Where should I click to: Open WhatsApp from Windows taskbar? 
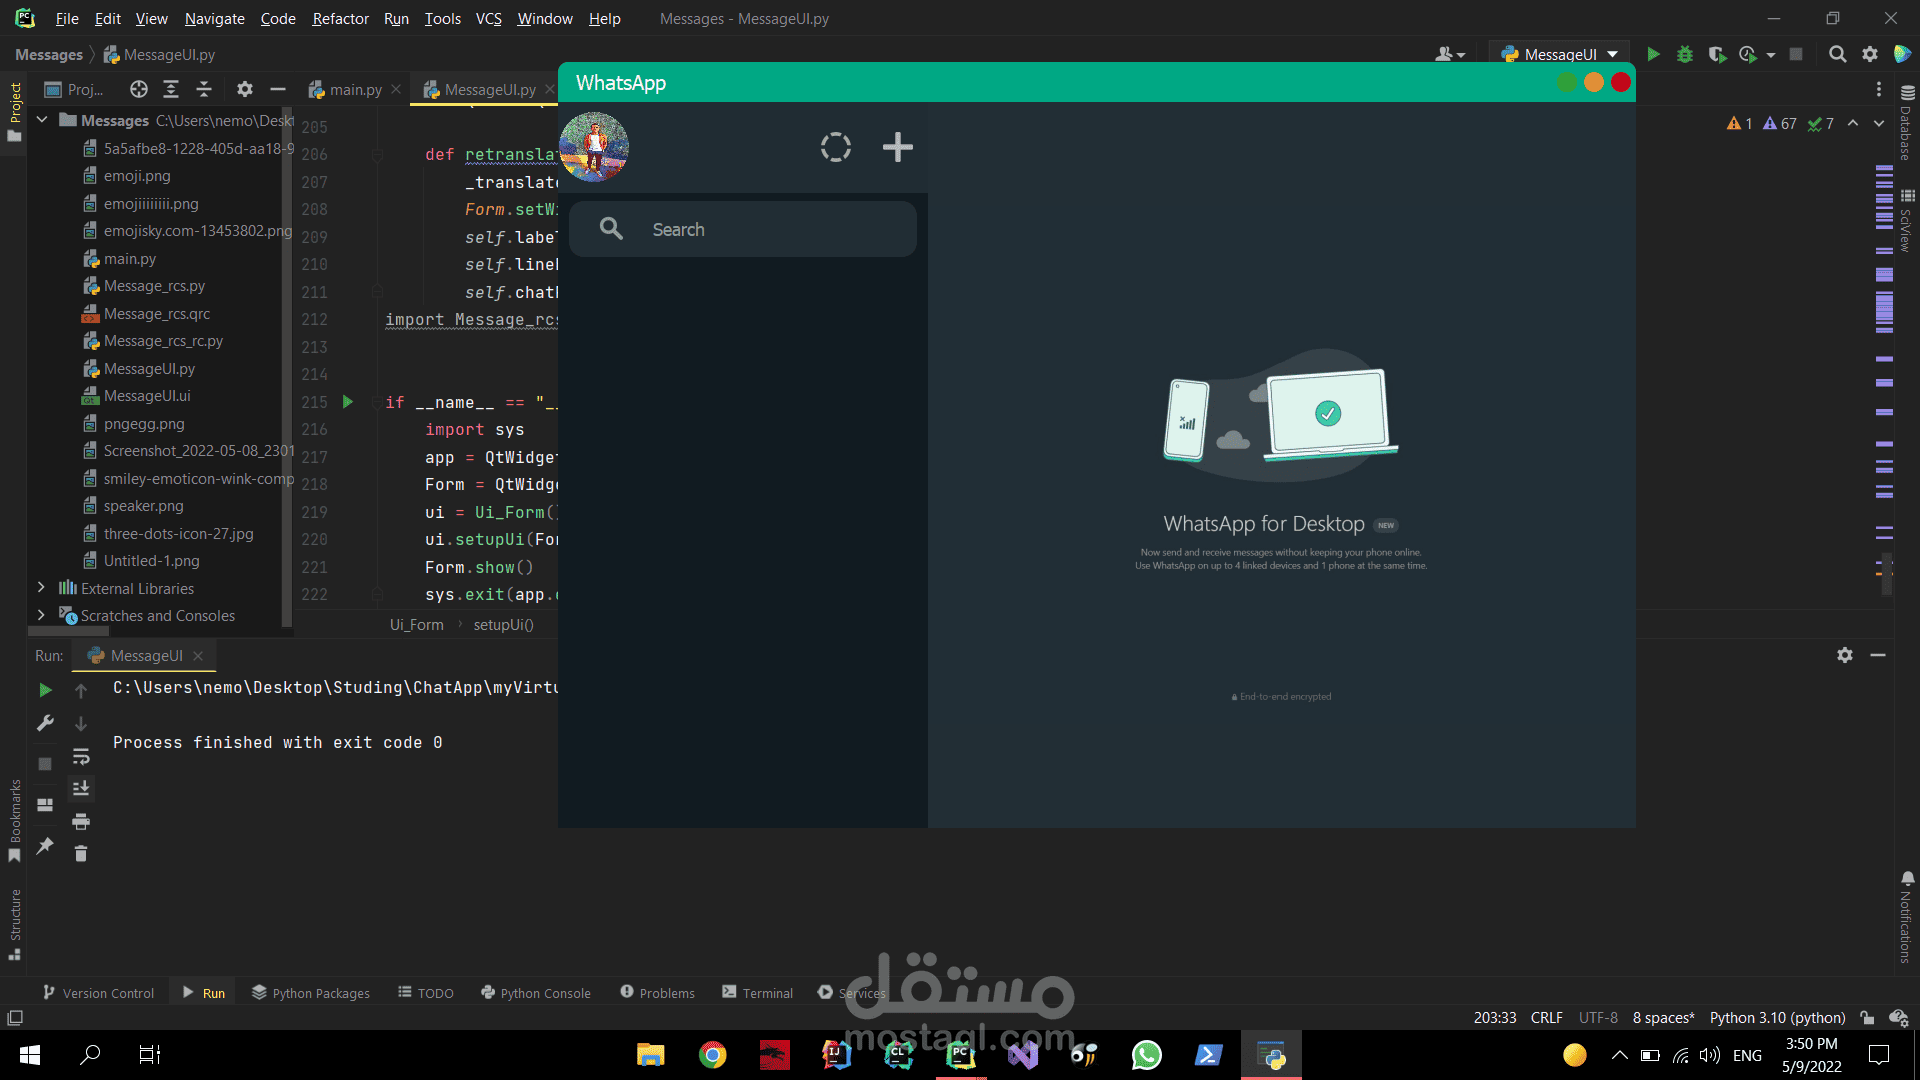pos(1146,1054)
